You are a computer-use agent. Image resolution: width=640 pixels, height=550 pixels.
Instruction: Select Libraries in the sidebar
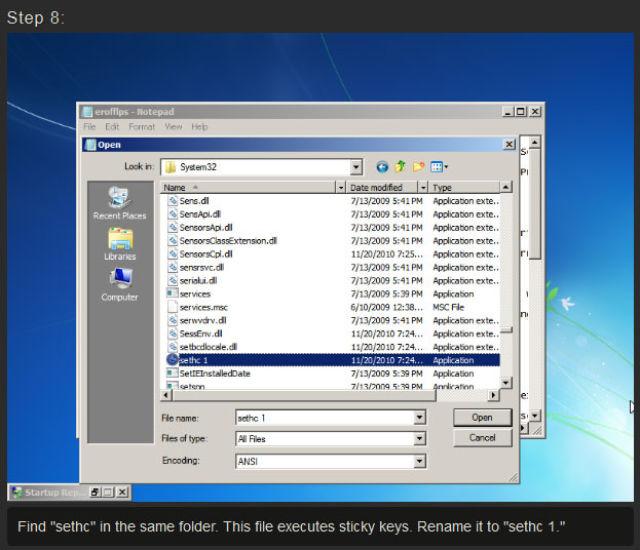point(119,246)
